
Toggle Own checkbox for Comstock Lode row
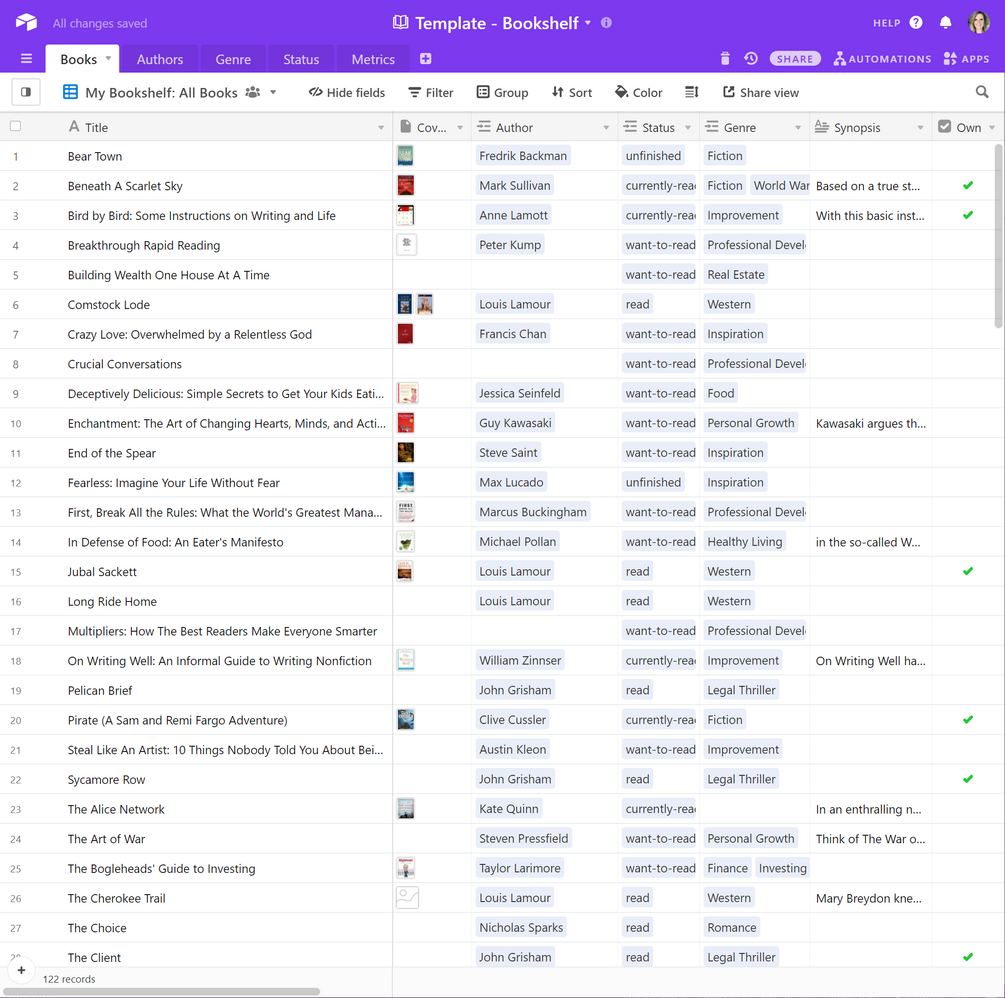point(968,304)
